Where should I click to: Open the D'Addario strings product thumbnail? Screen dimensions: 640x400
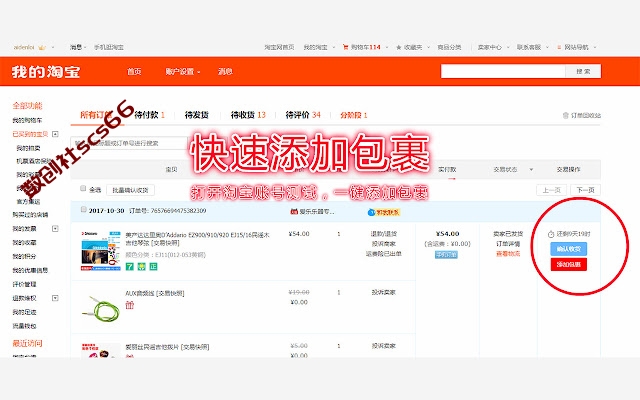point(100,251)
